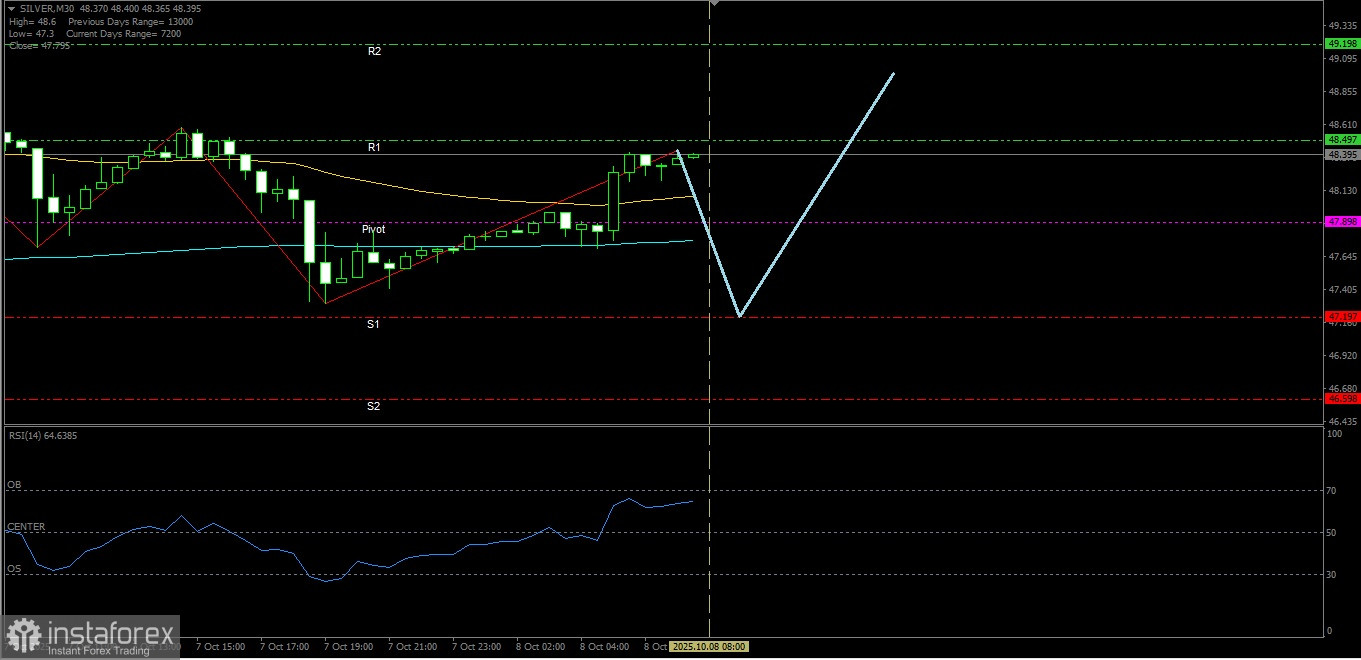Click the magenta 47.898 pivot price tag
This screenshot has height=660, width=1361.
pos(1340,222)
